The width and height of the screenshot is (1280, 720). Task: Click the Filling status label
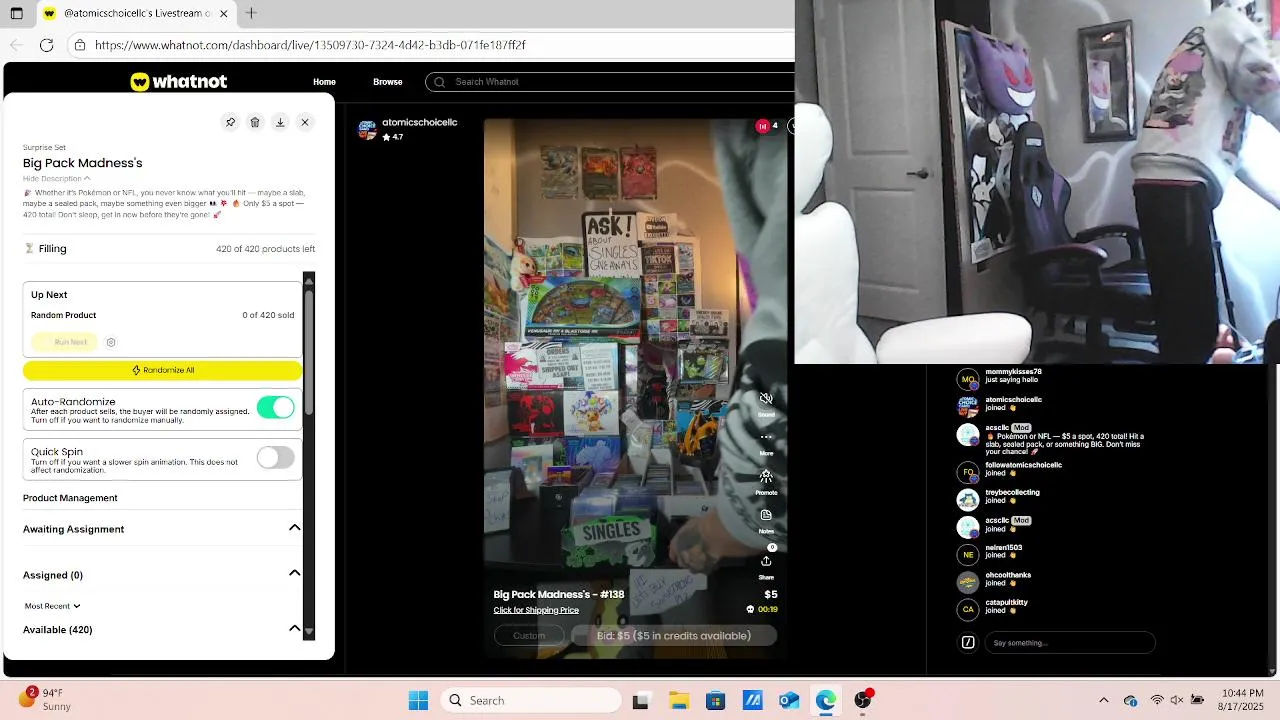(x=52, y=249)
